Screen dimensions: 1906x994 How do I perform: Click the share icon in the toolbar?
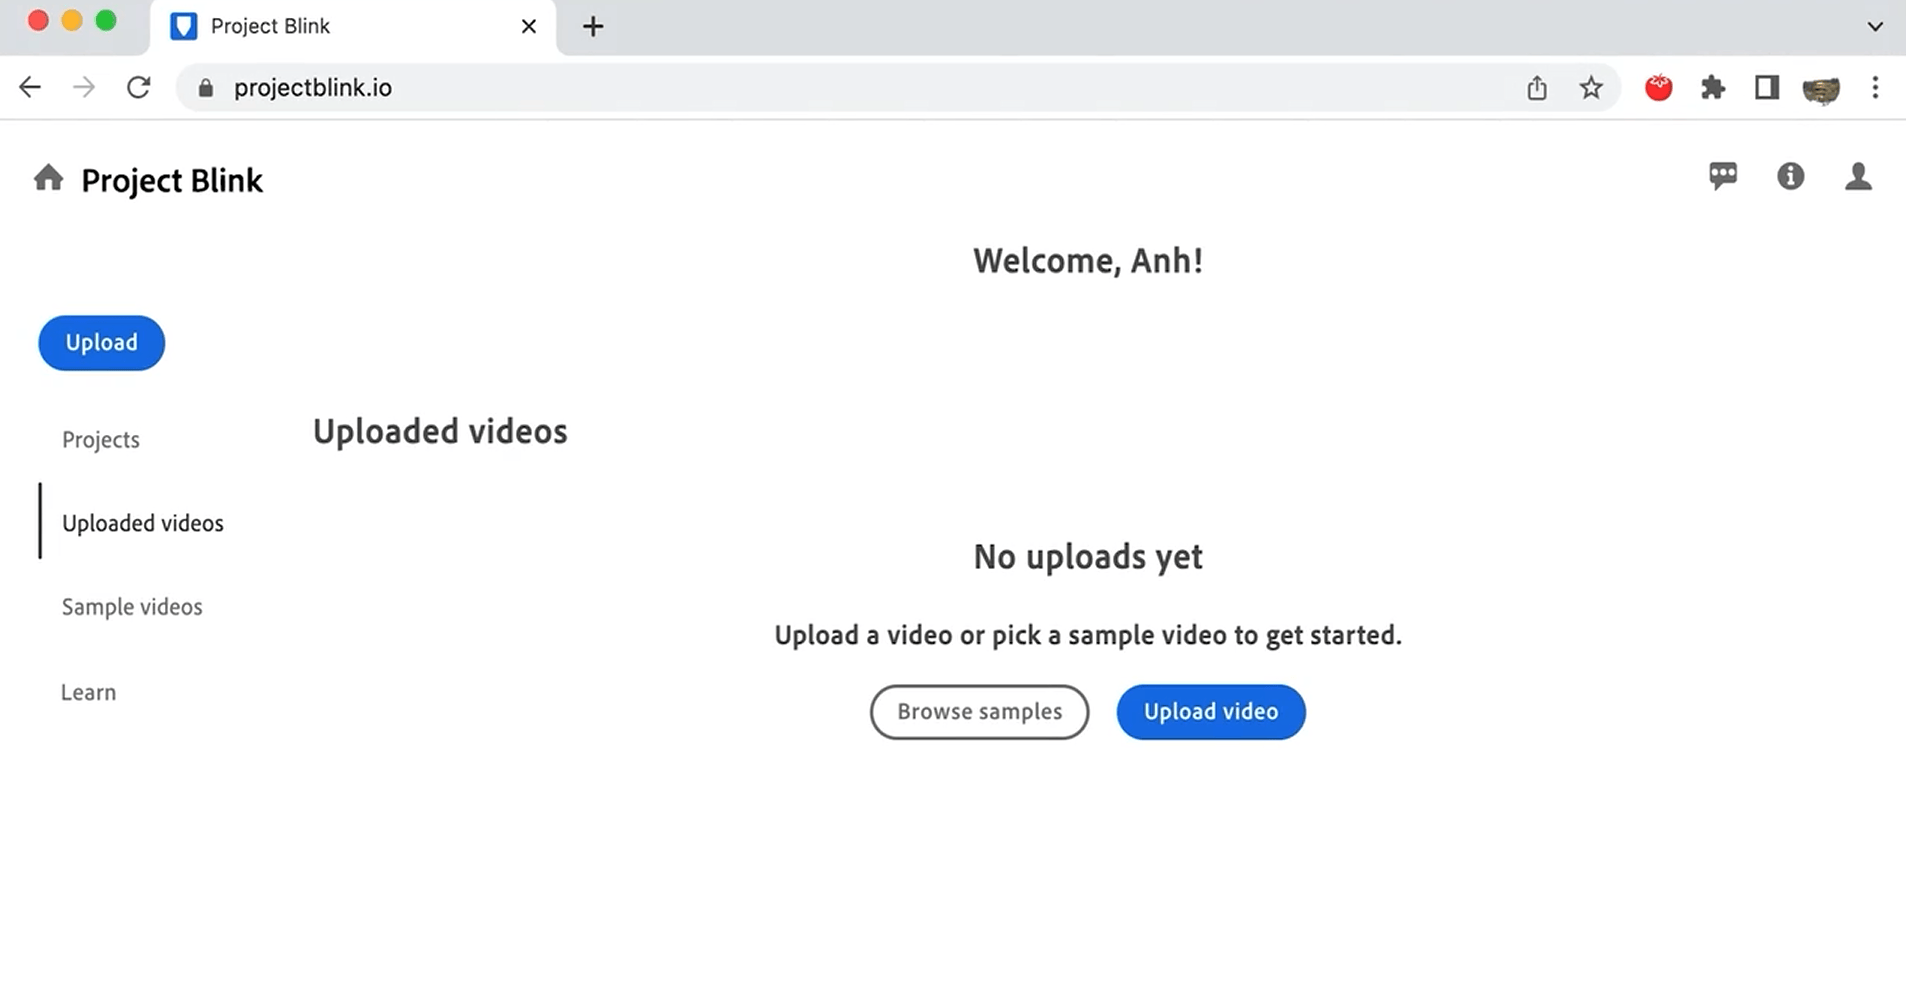[1537, 88]
